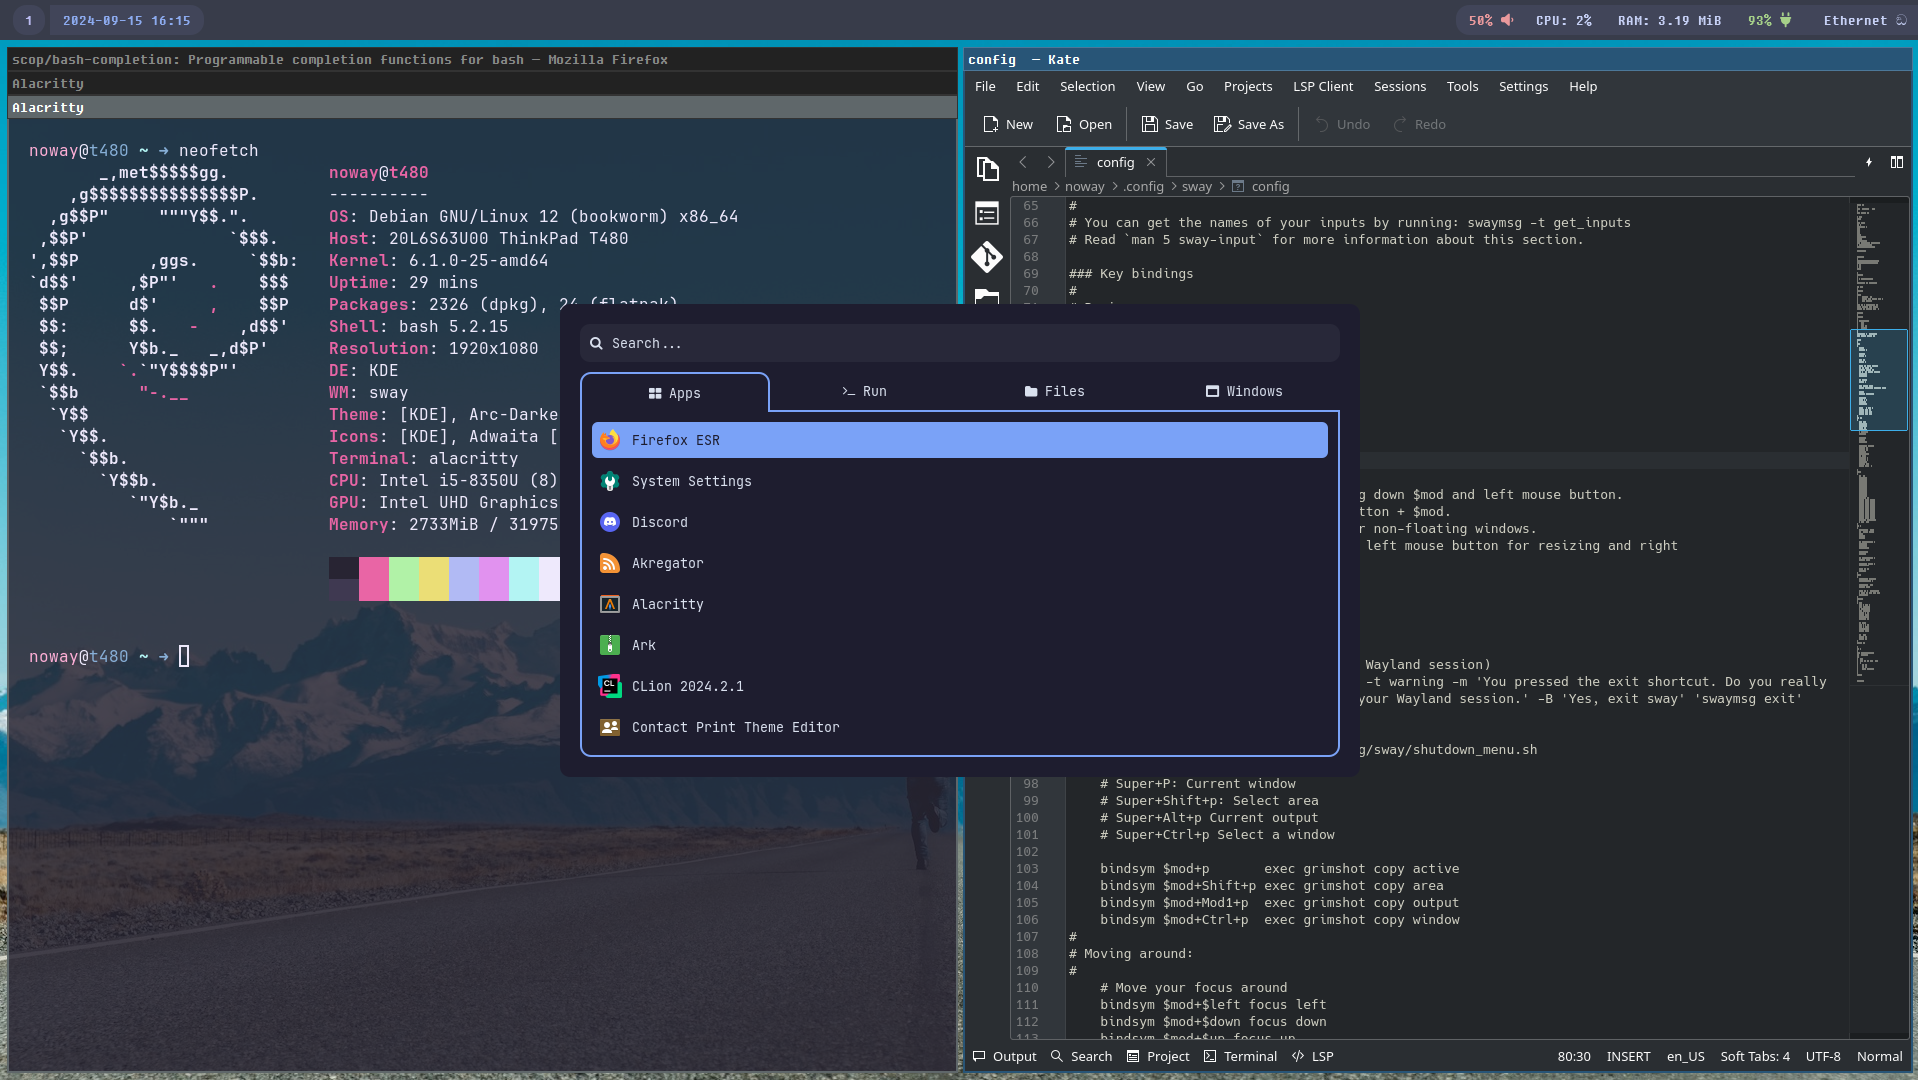Select workspace 1 in the top bar
Viewport: 1918px width, 1080px height.
pos(29,20)
